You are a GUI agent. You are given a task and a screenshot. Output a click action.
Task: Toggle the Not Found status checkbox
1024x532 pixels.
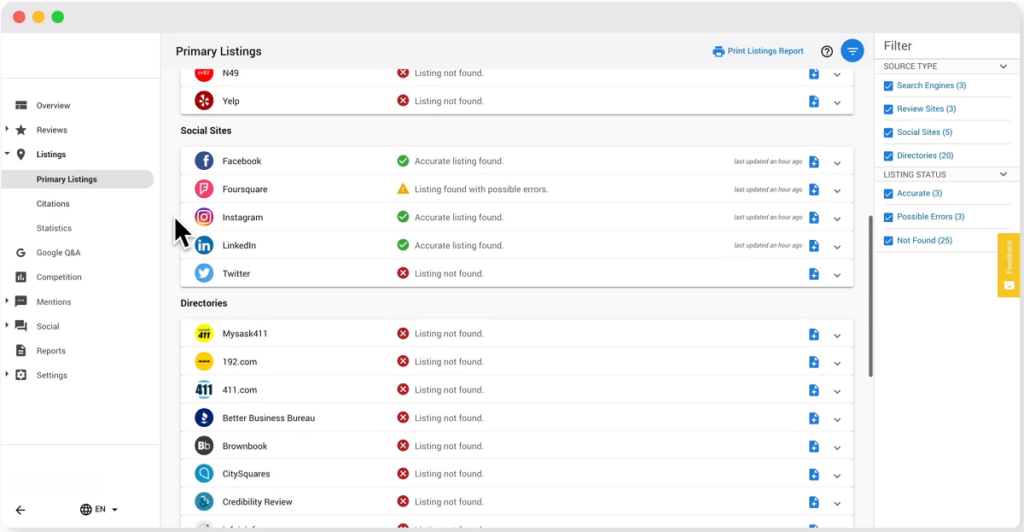click(x=889, y=240)
